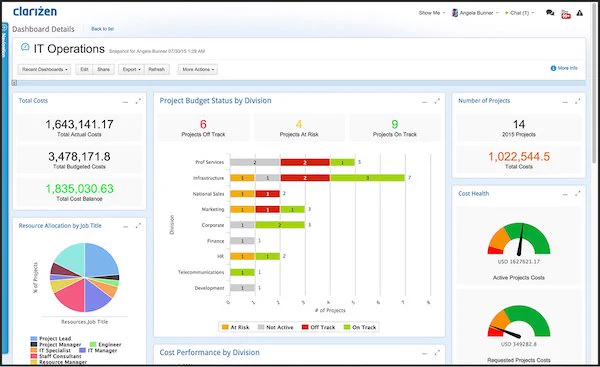Image resolution: width=600 pixels, height=367 pixels.
Task: Click Project Lead legend color swatch
Action: click(34, 339)
